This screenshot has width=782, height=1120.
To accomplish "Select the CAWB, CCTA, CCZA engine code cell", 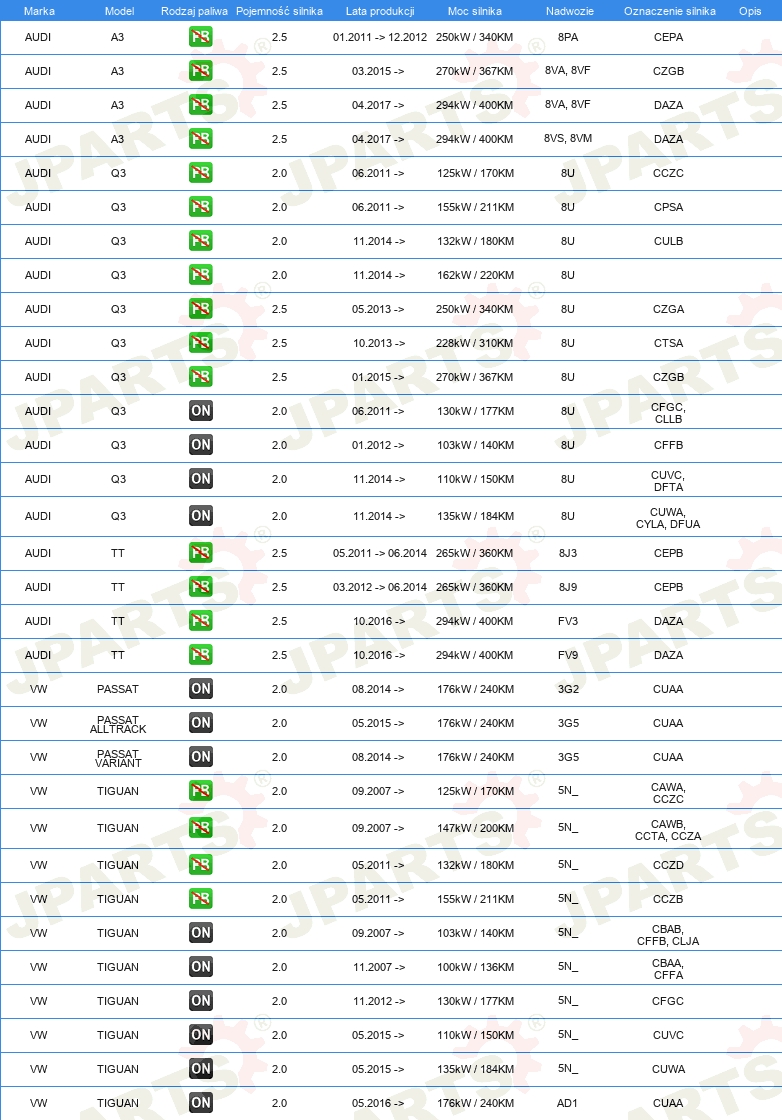I will 668,830.
